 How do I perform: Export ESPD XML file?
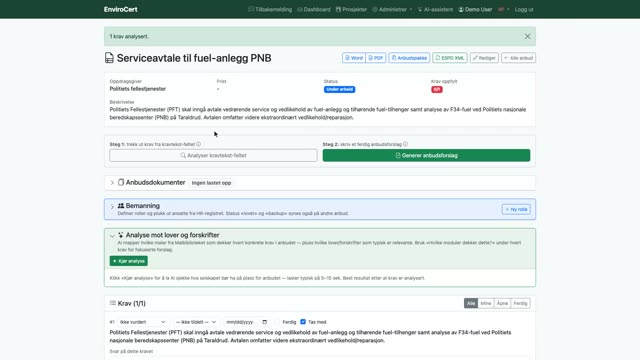pyautogui.click(x=450, y=58)
